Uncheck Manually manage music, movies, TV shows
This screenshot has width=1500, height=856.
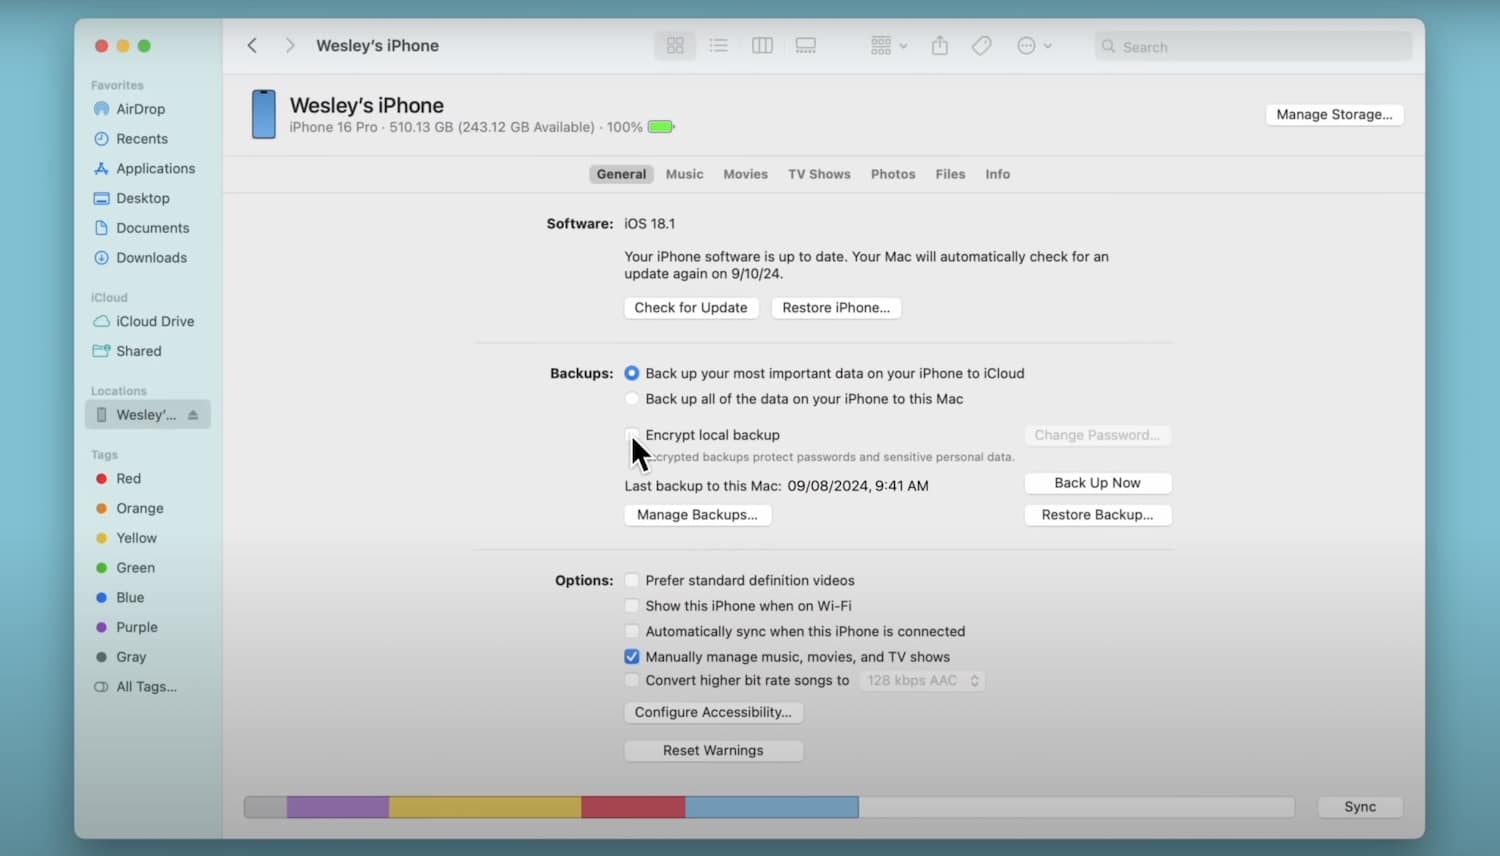point(632,657)
